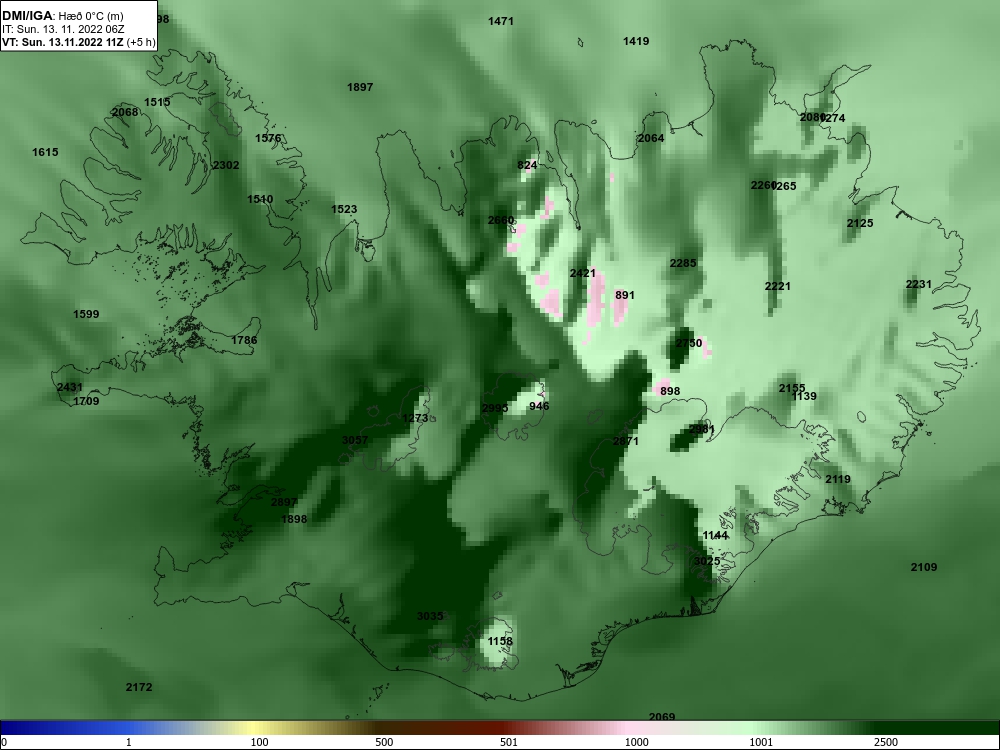Image resolution: width=1000 pixels, height=750 pixels.
Task: Click the map value 3057
Action: click(x=355, y=440)
